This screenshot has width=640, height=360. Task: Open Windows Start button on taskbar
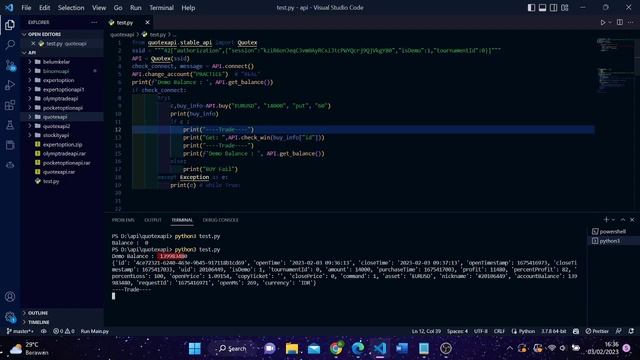pyautogui.click(x=195, y=348)
